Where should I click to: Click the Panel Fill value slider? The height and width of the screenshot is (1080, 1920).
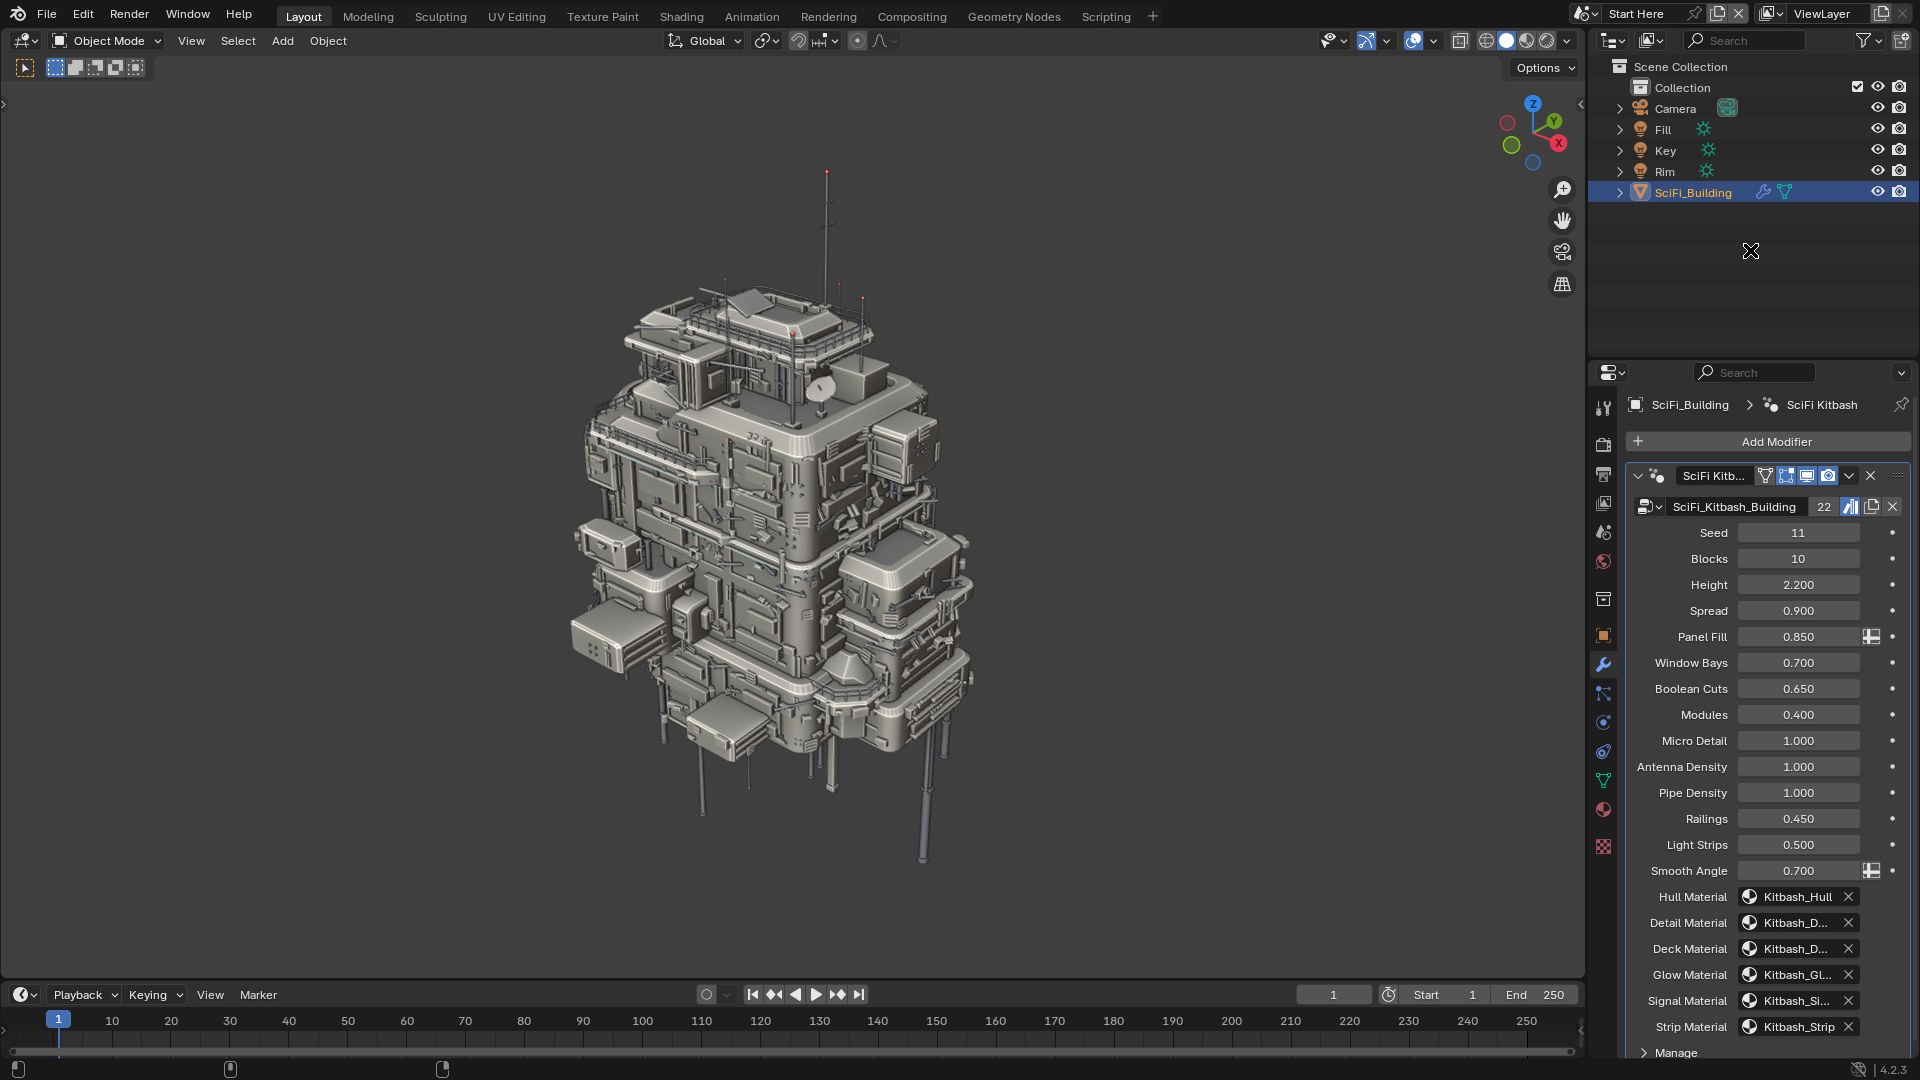pos(1798,637)
